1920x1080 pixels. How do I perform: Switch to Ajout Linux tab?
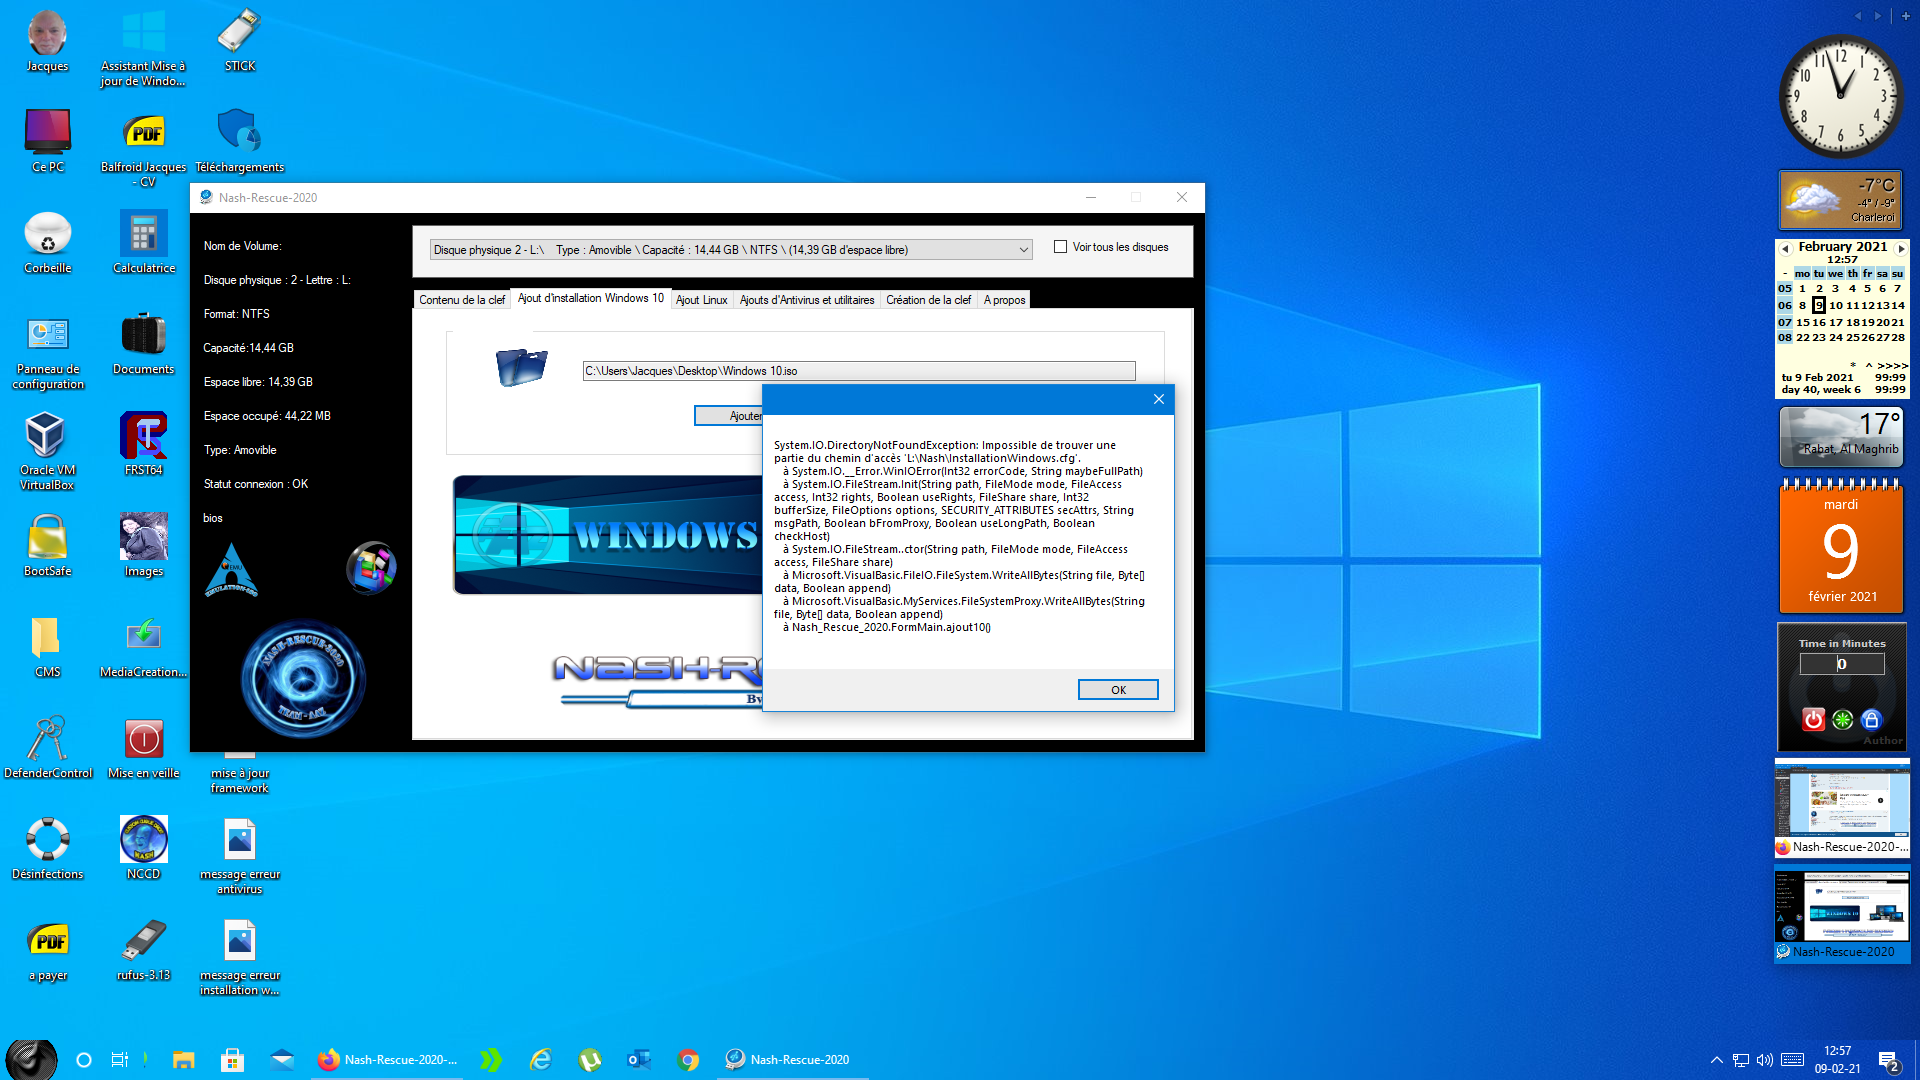tap(701, 300)
